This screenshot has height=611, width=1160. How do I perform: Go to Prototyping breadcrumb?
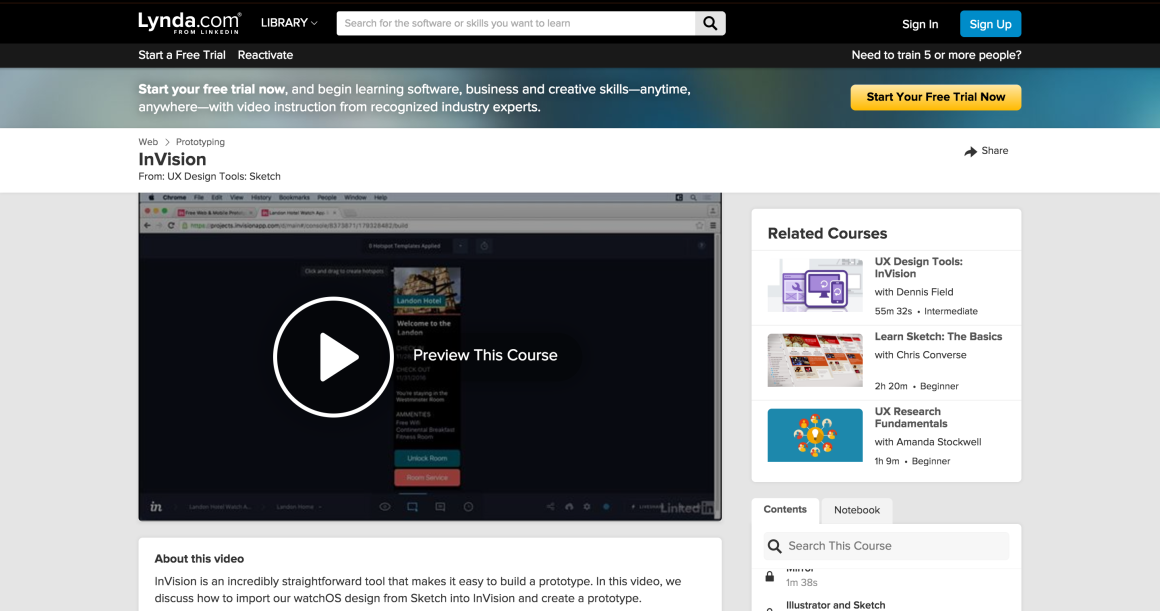coord(200,142)
